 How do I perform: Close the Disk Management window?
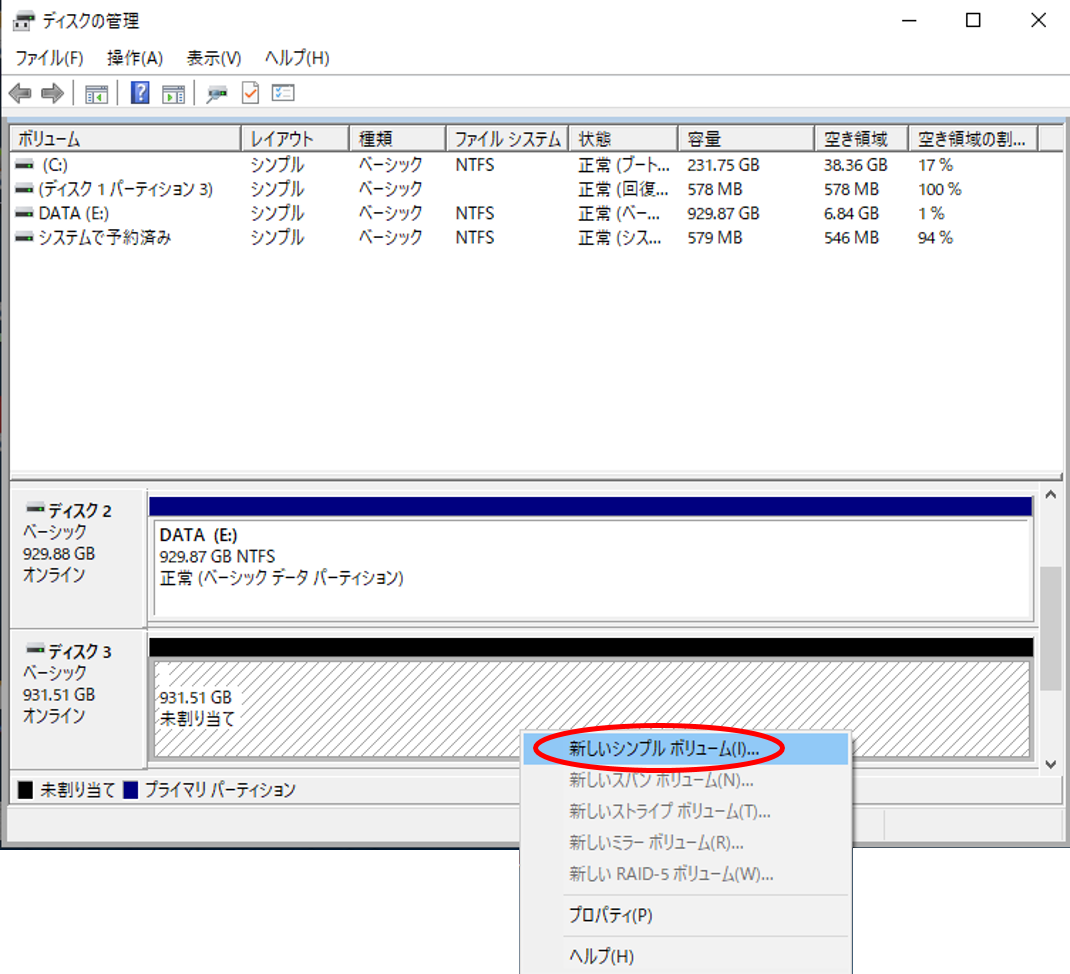1038,20
